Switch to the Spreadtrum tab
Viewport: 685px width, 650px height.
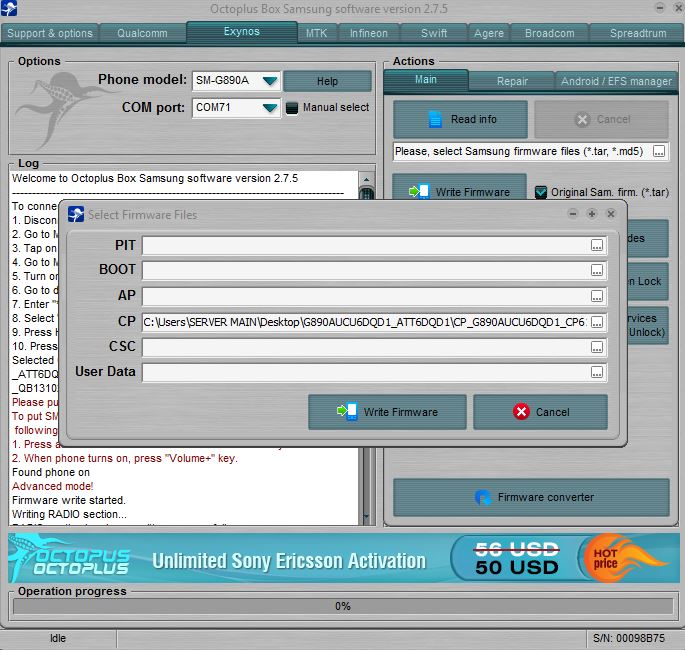tap(638, 33)
